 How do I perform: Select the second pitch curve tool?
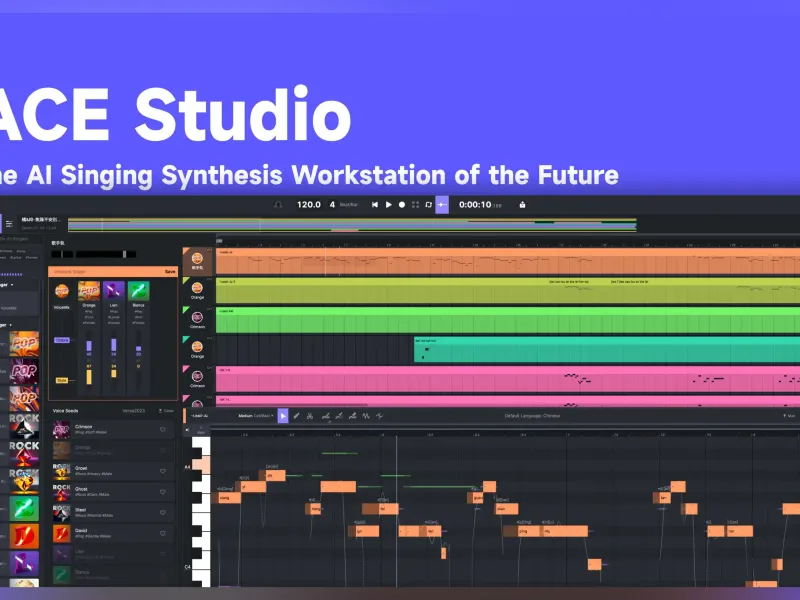339,416
